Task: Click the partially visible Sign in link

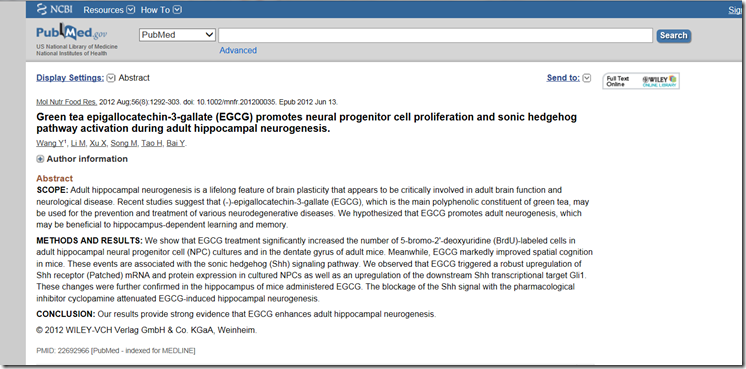Action: 736,10
